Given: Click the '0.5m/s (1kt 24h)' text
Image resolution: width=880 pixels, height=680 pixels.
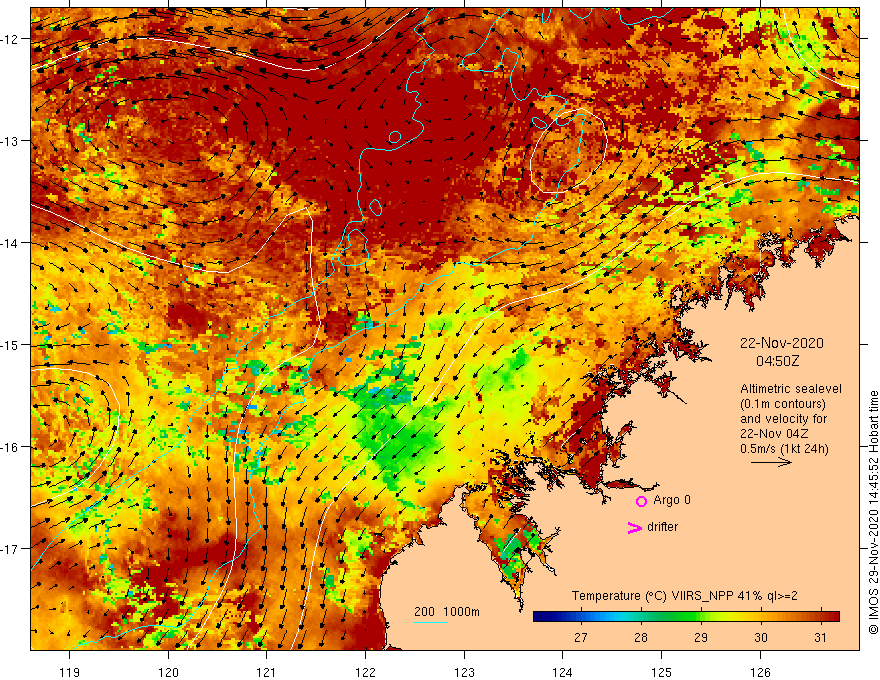Looking at the screenshot, I should [x=784, y=449].
